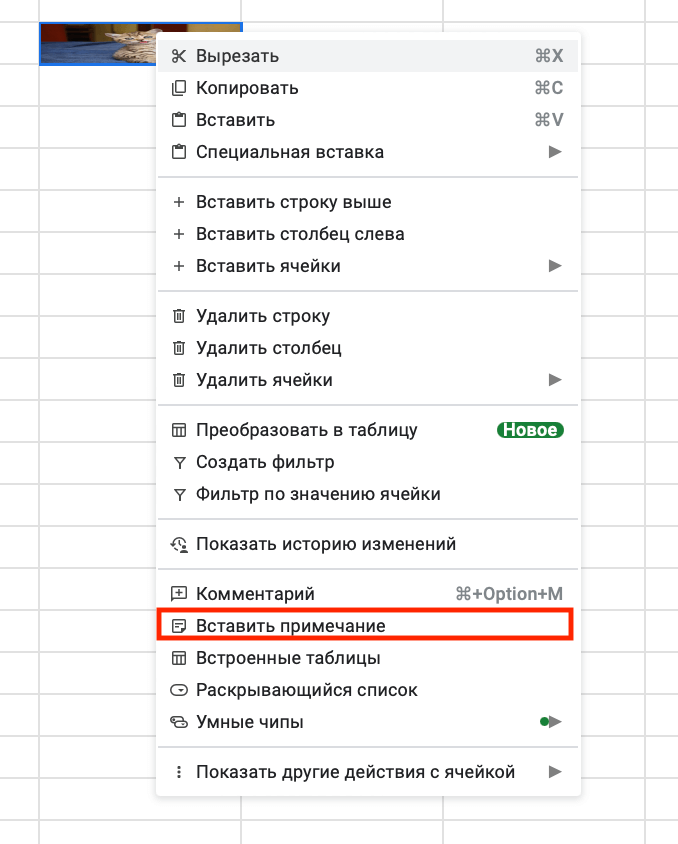
Task: Click the green Новое badge
Action: pos(530,430)
